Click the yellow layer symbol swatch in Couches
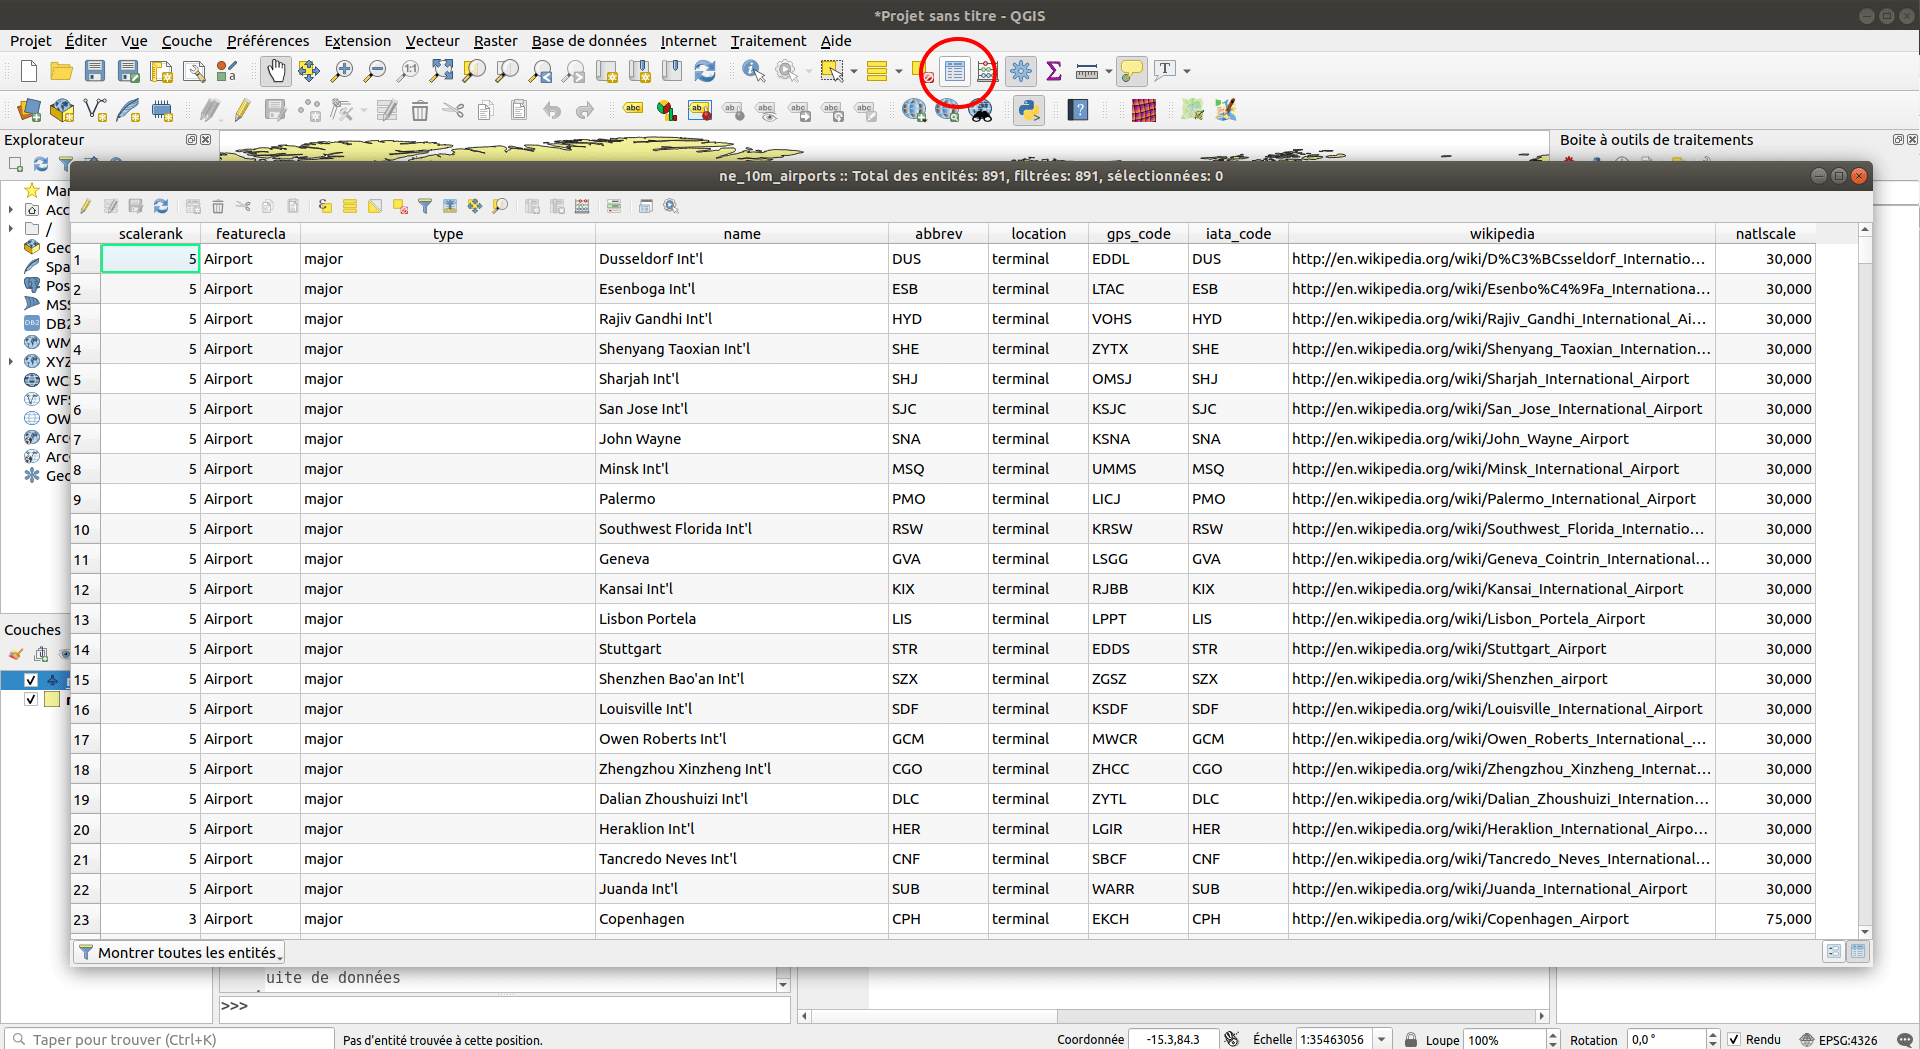Viewport: 1920px width, 1049px height. tap(52, 699)
